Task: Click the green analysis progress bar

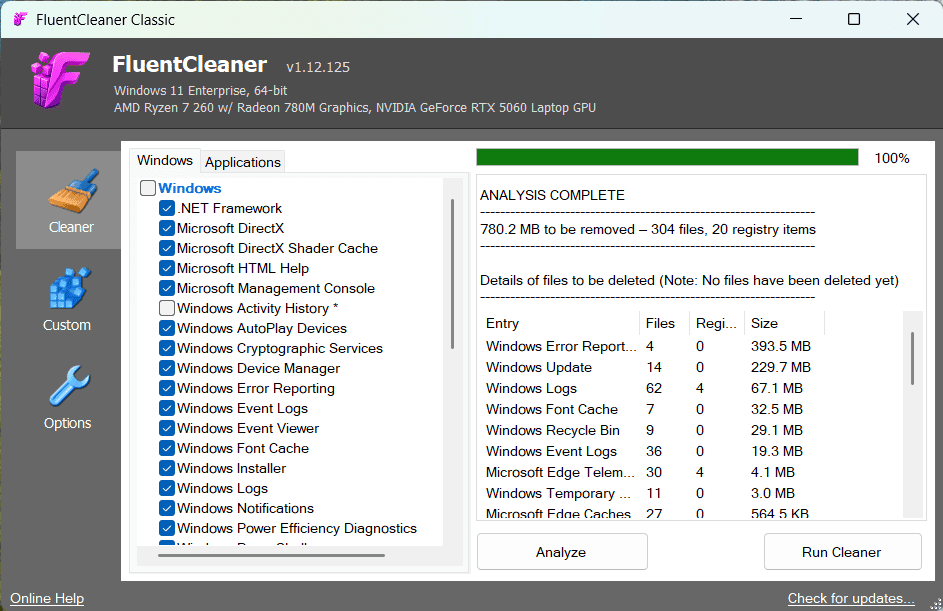Action: 667,157
